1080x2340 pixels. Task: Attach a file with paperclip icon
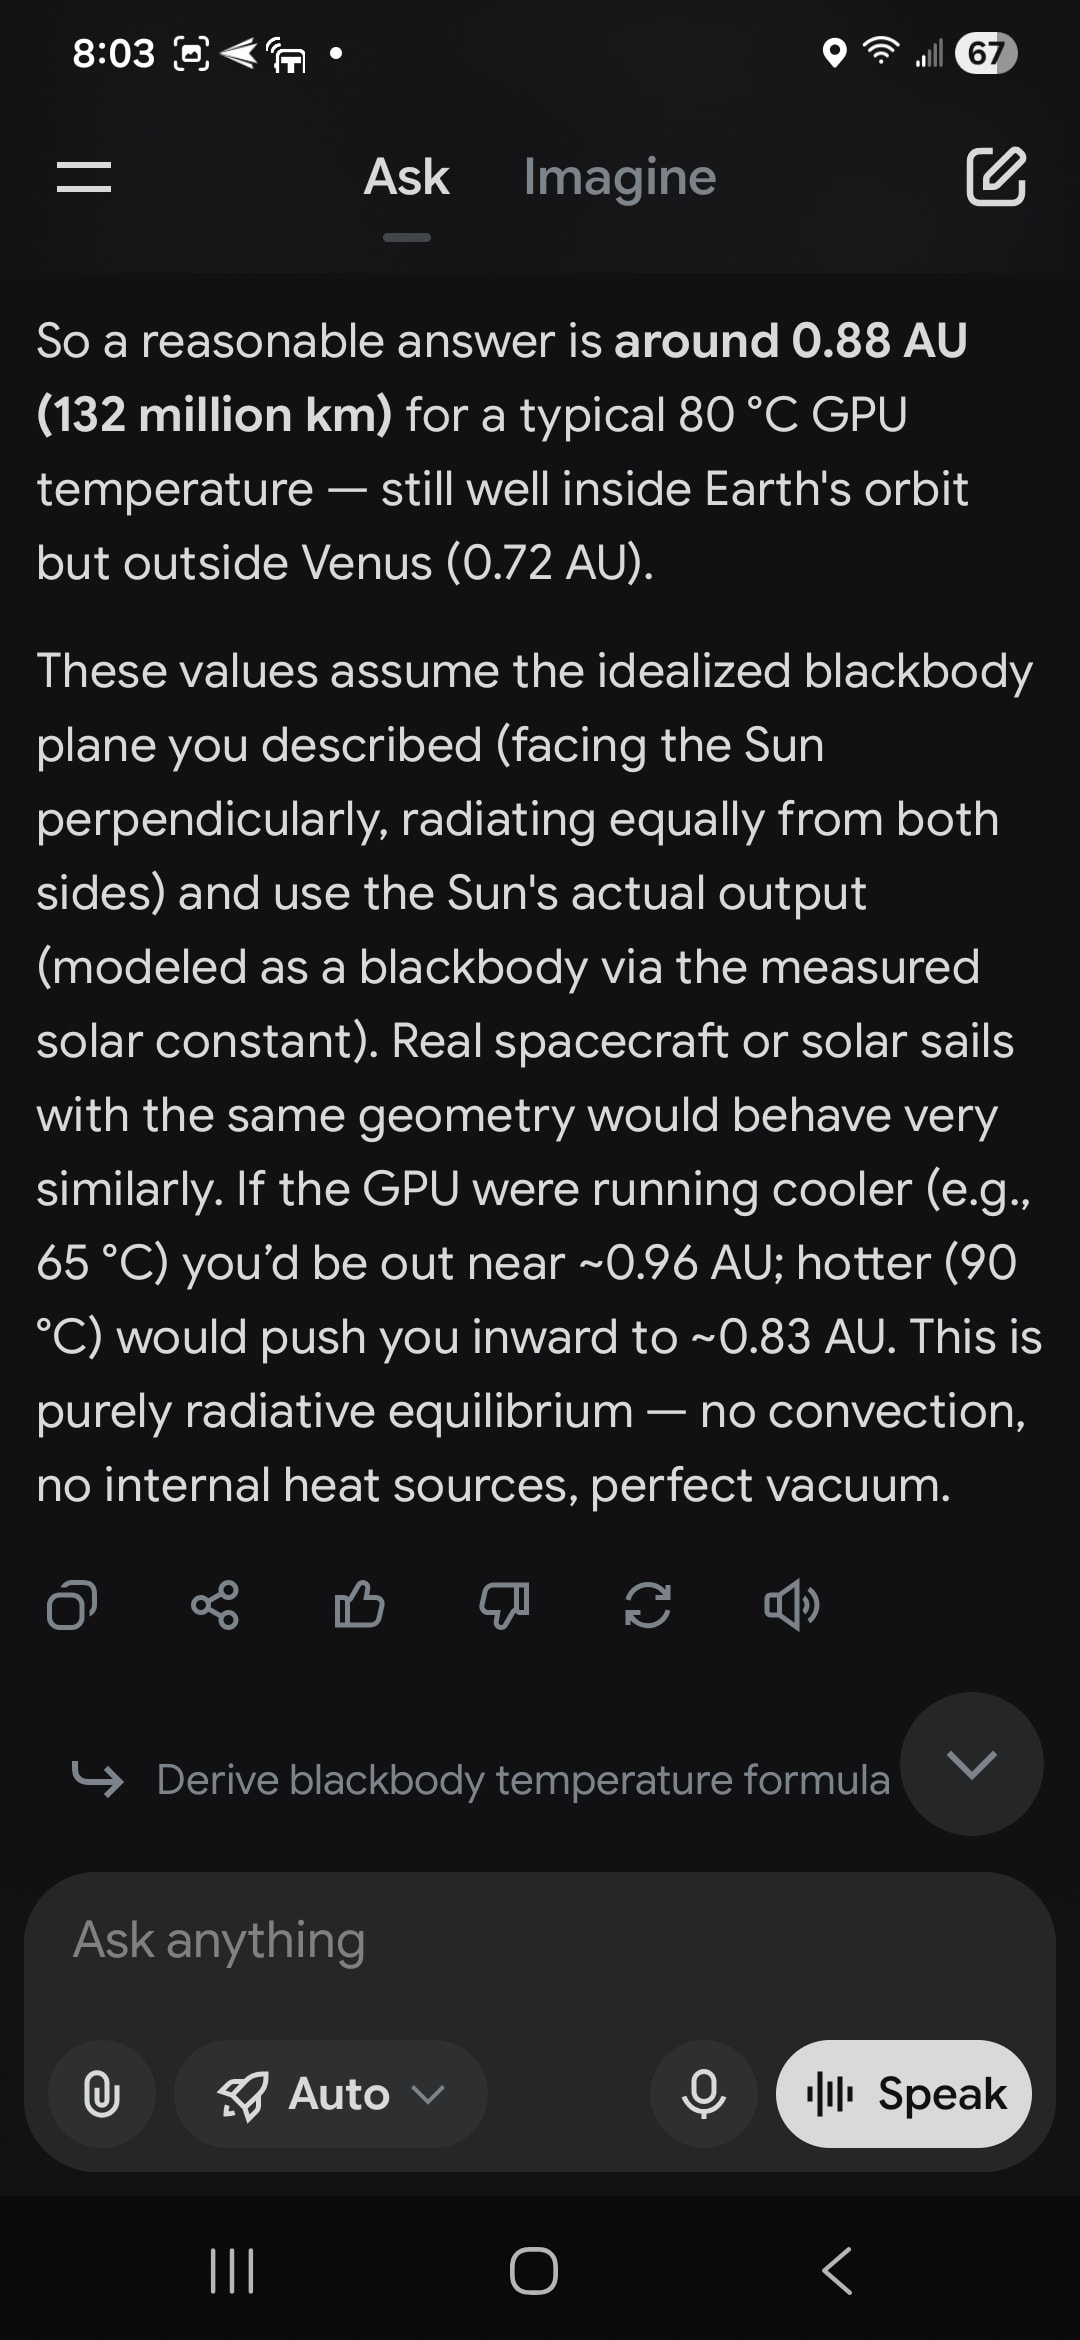click(x=102, y=2093)
